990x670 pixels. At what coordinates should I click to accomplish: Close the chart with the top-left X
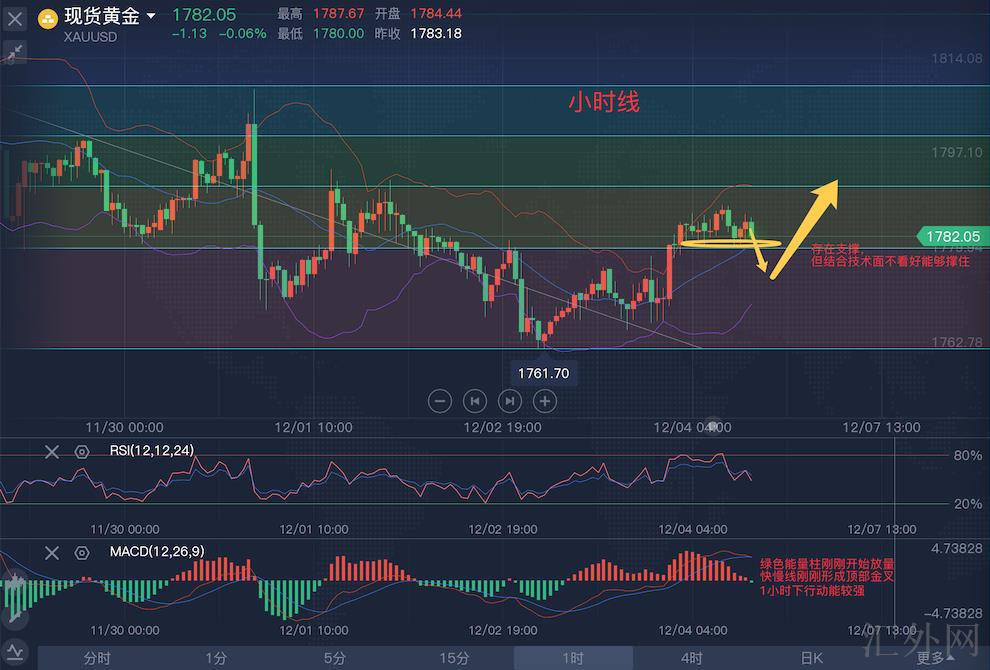(x=15, y=18)
